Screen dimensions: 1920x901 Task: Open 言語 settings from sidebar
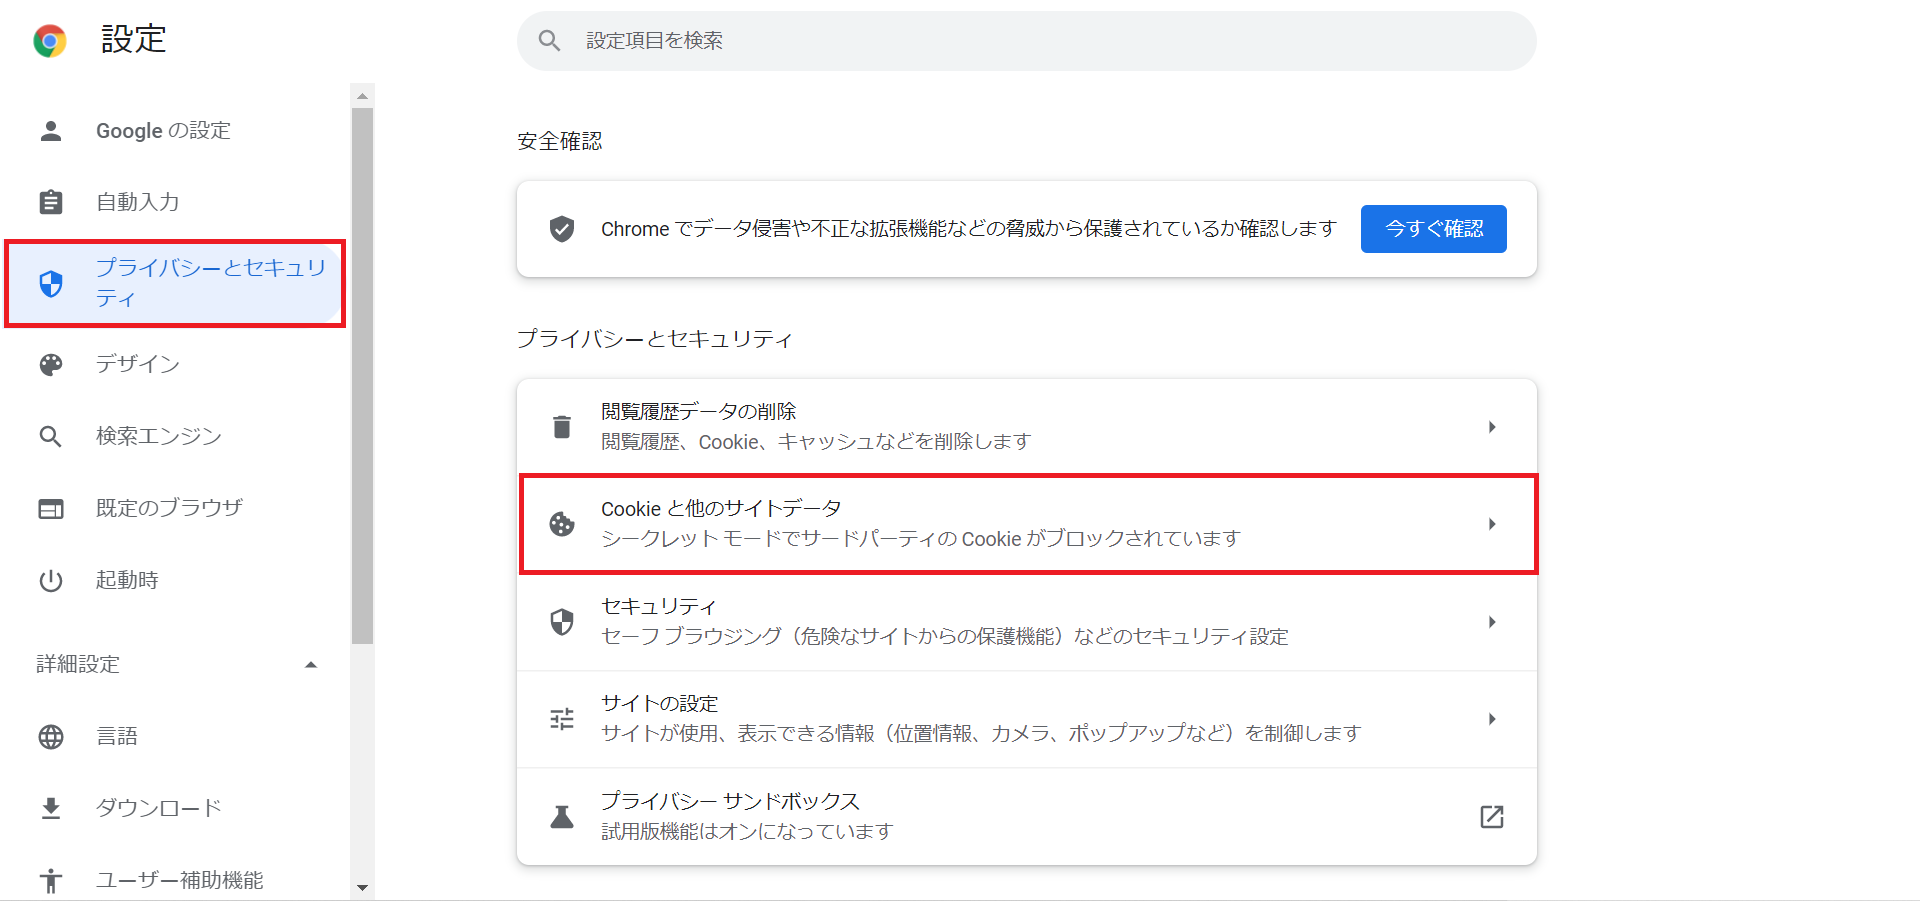coord(118,736)
